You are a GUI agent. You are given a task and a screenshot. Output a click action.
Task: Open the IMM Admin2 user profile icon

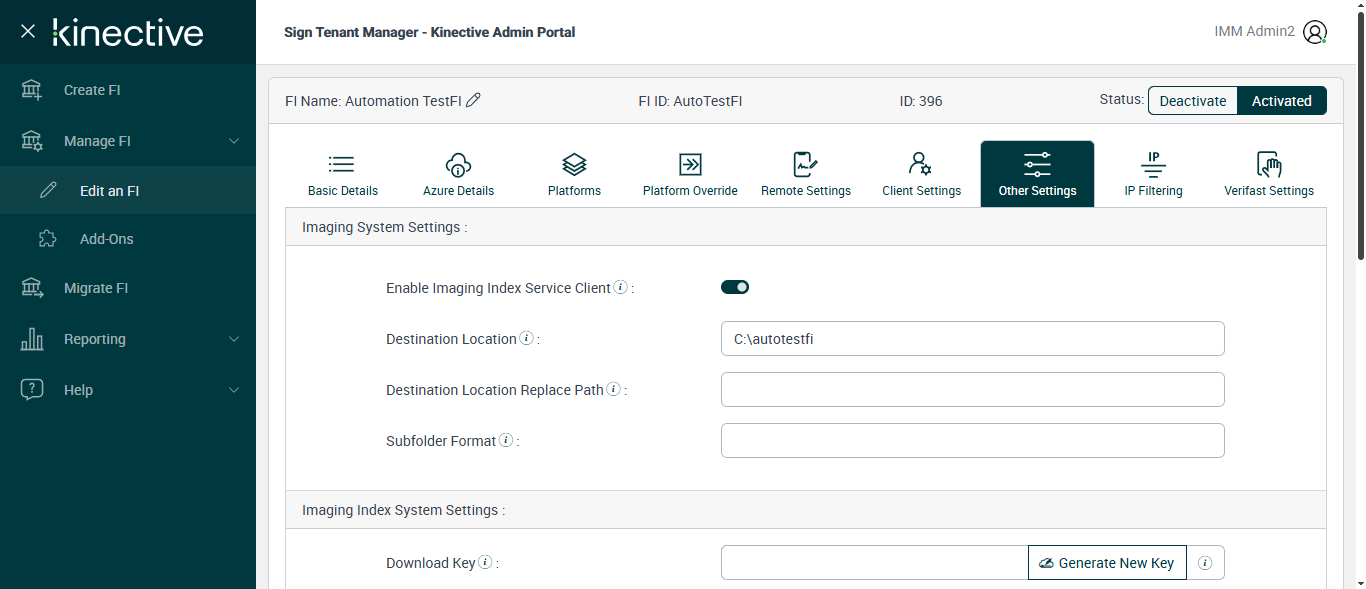coord(1316,32)
